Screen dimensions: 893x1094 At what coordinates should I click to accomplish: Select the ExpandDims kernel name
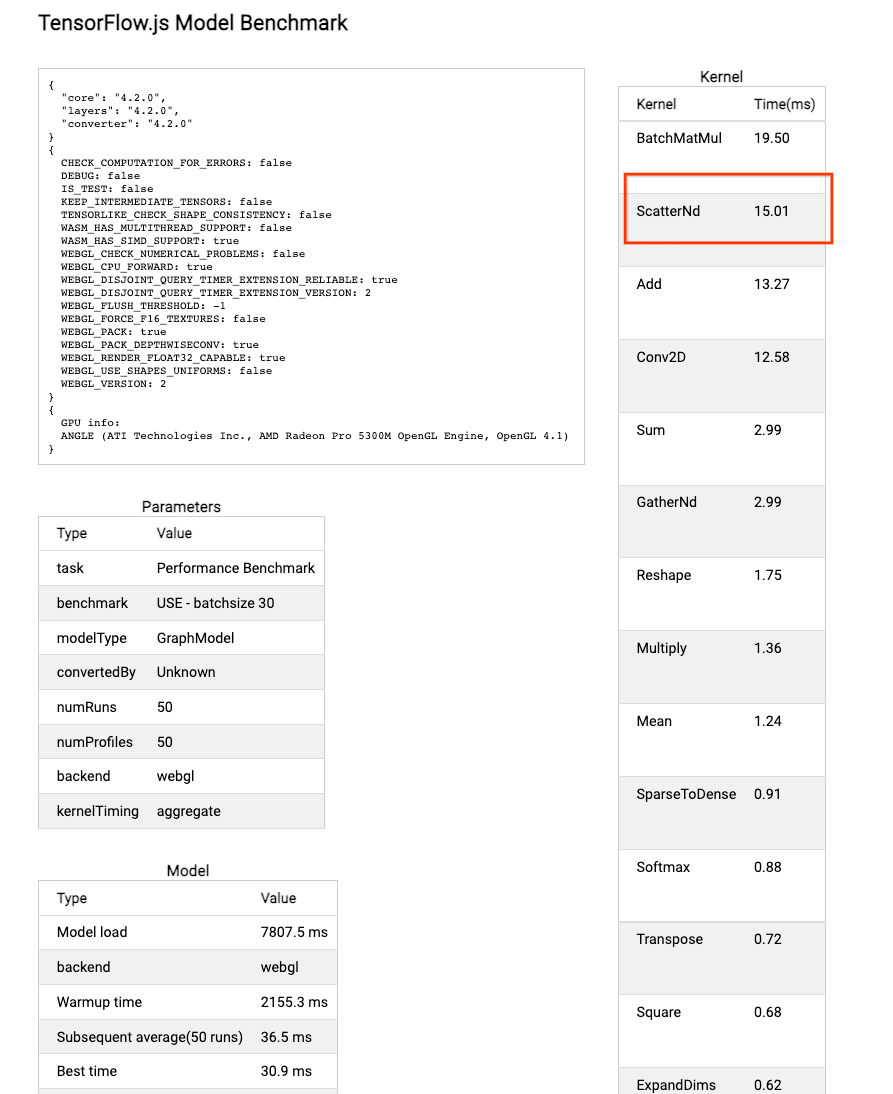676,1086
